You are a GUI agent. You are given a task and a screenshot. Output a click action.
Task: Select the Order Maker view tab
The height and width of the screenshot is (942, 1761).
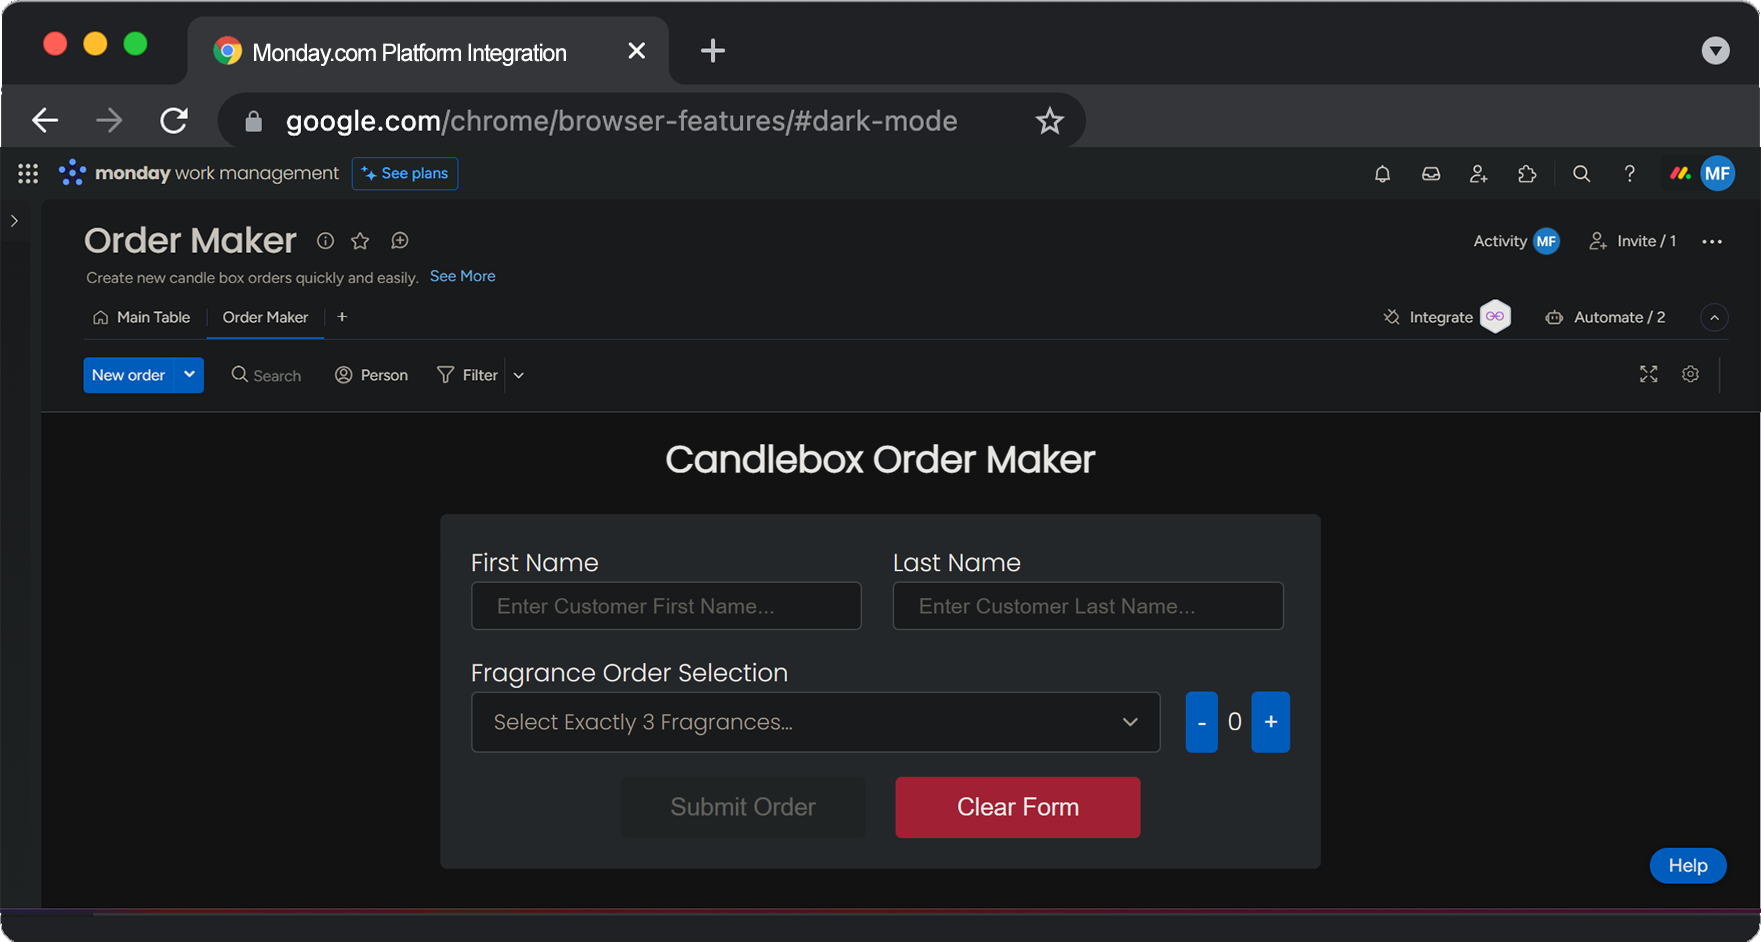click(x=265, y=317)
